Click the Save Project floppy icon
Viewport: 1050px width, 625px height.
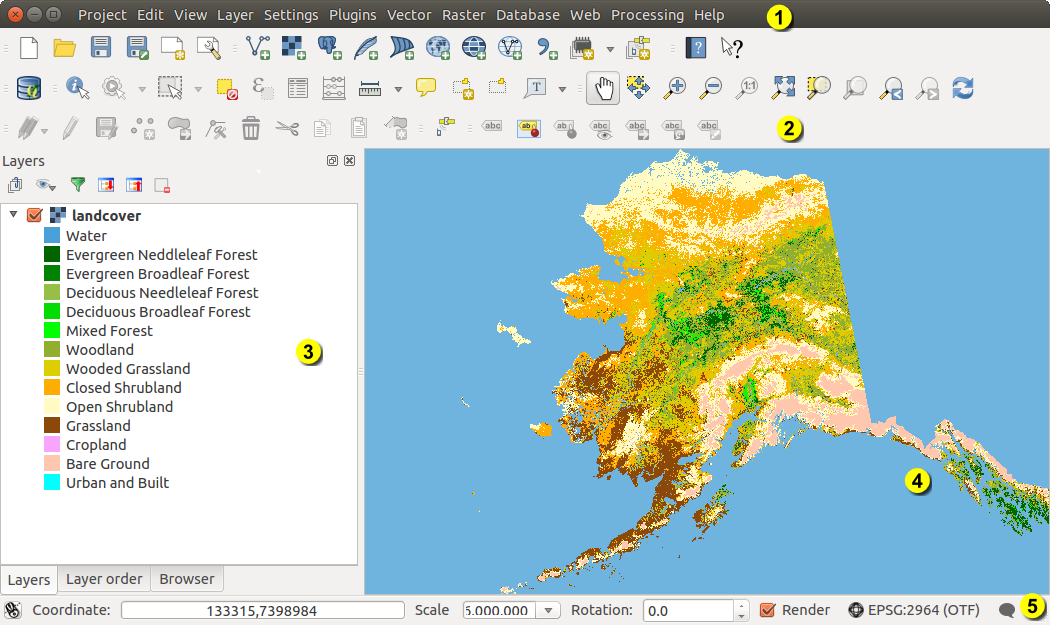point(101,47)
